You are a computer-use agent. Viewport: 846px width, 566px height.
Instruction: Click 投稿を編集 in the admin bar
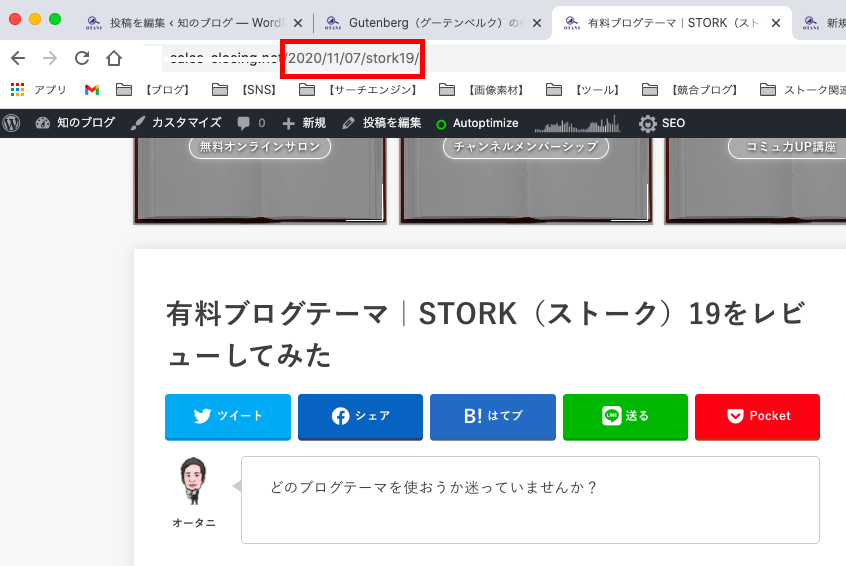click(381, 123)
